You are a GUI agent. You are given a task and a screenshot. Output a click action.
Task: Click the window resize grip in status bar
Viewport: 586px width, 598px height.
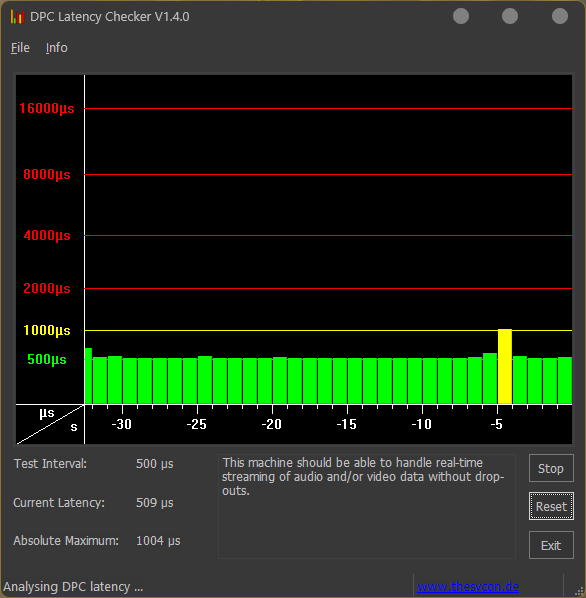coord(579,591)
